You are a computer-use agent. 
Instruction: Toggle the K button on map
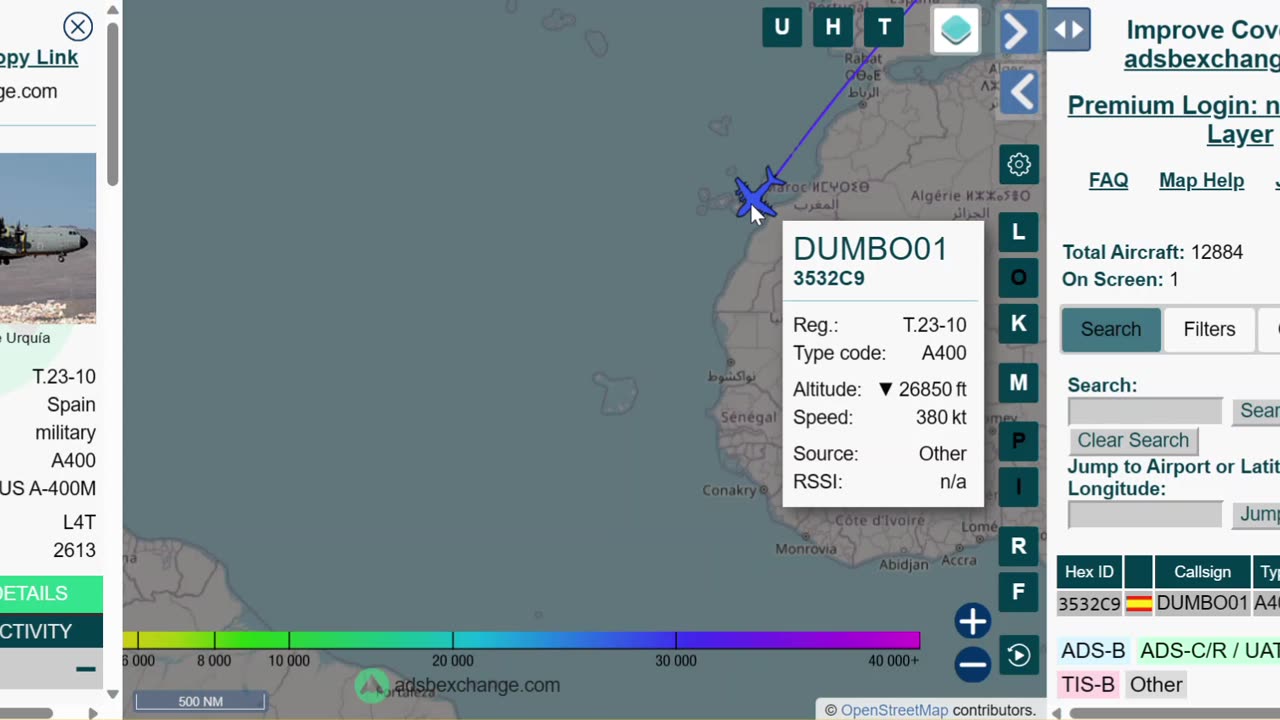[1019, 323]
